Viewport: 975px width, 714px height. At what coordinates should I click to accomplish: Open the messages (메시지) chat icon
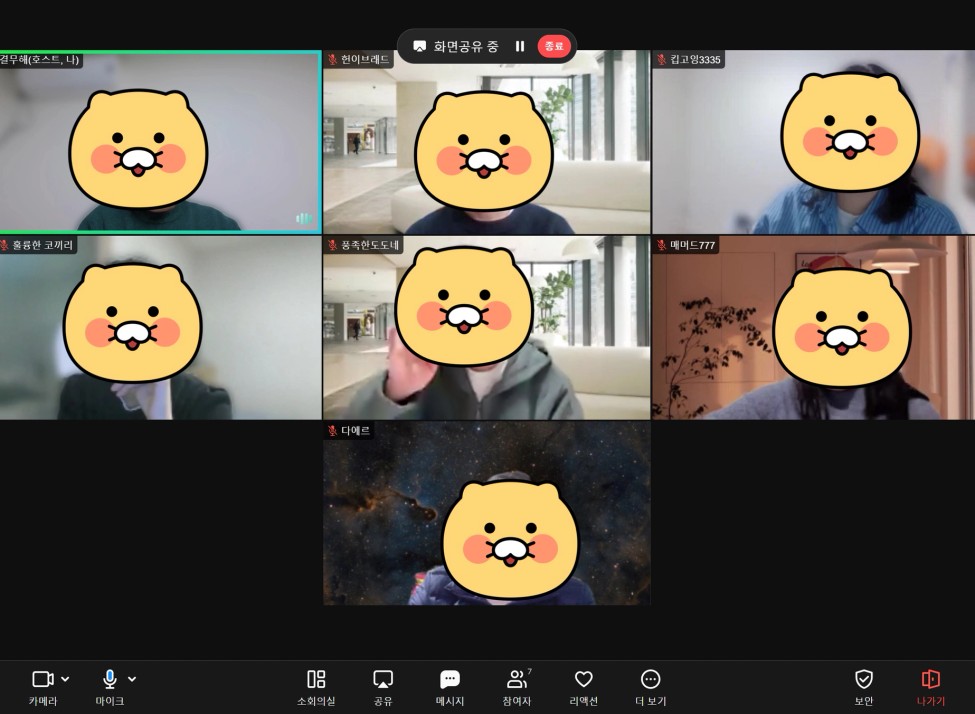pyautogui.click(x=450, y=679)
